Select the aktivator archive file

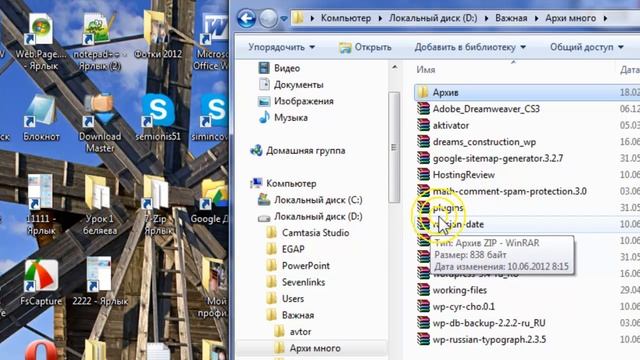443,126
